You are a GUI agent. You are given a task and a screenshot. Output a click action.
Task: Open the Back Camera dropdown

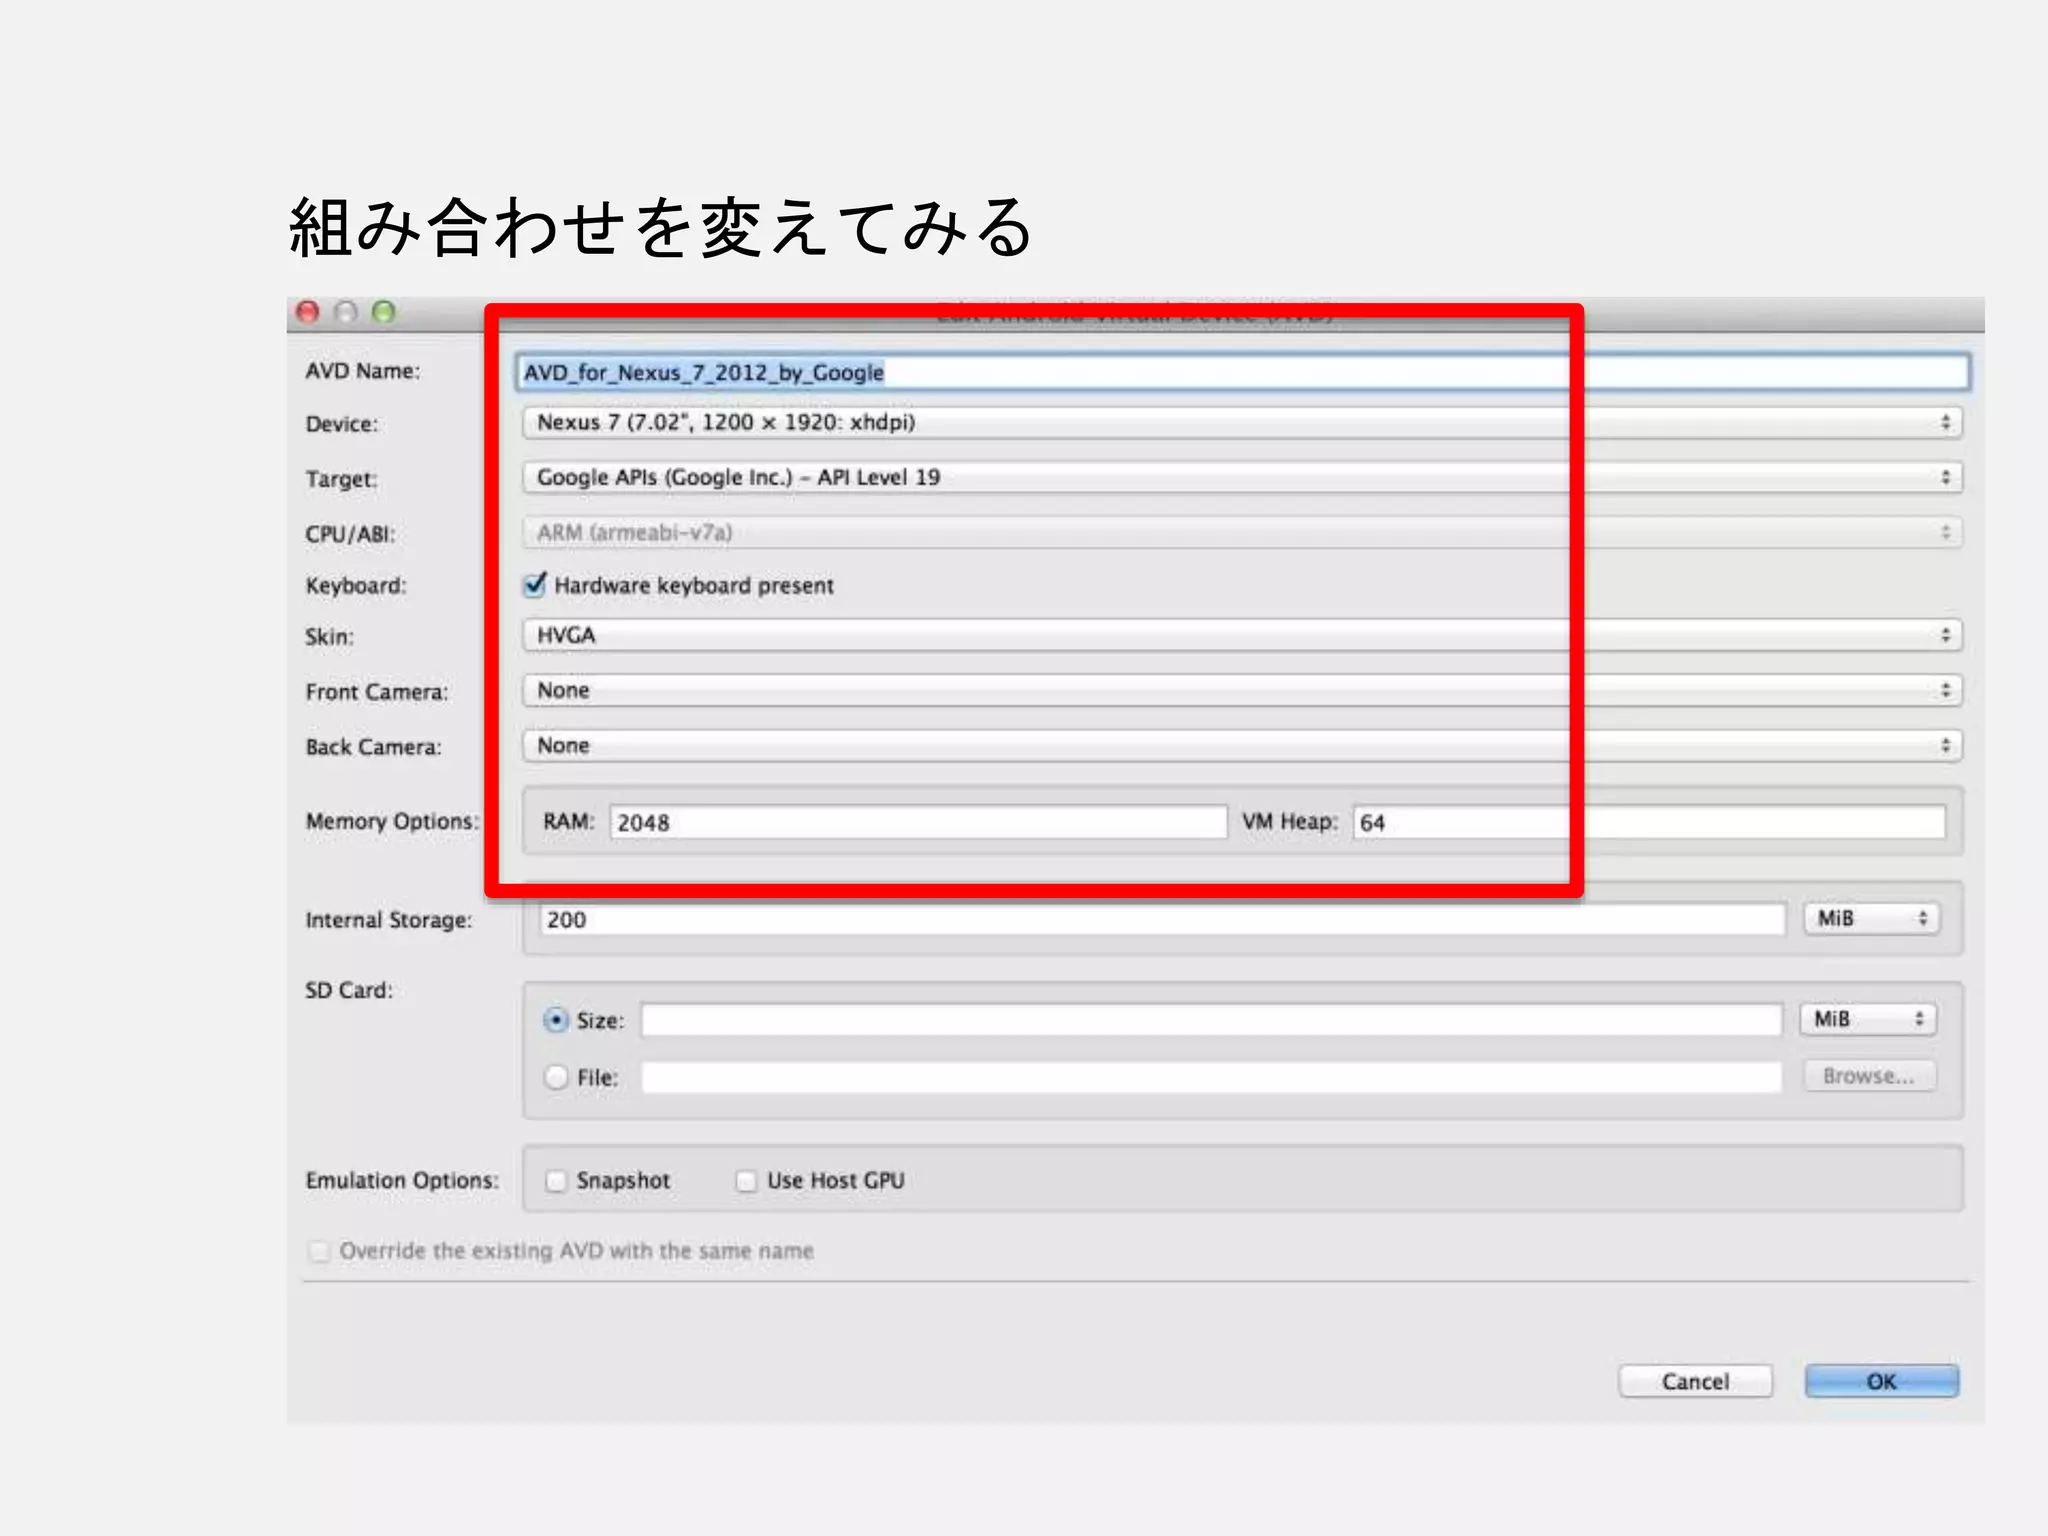(x=1242, y=745)
